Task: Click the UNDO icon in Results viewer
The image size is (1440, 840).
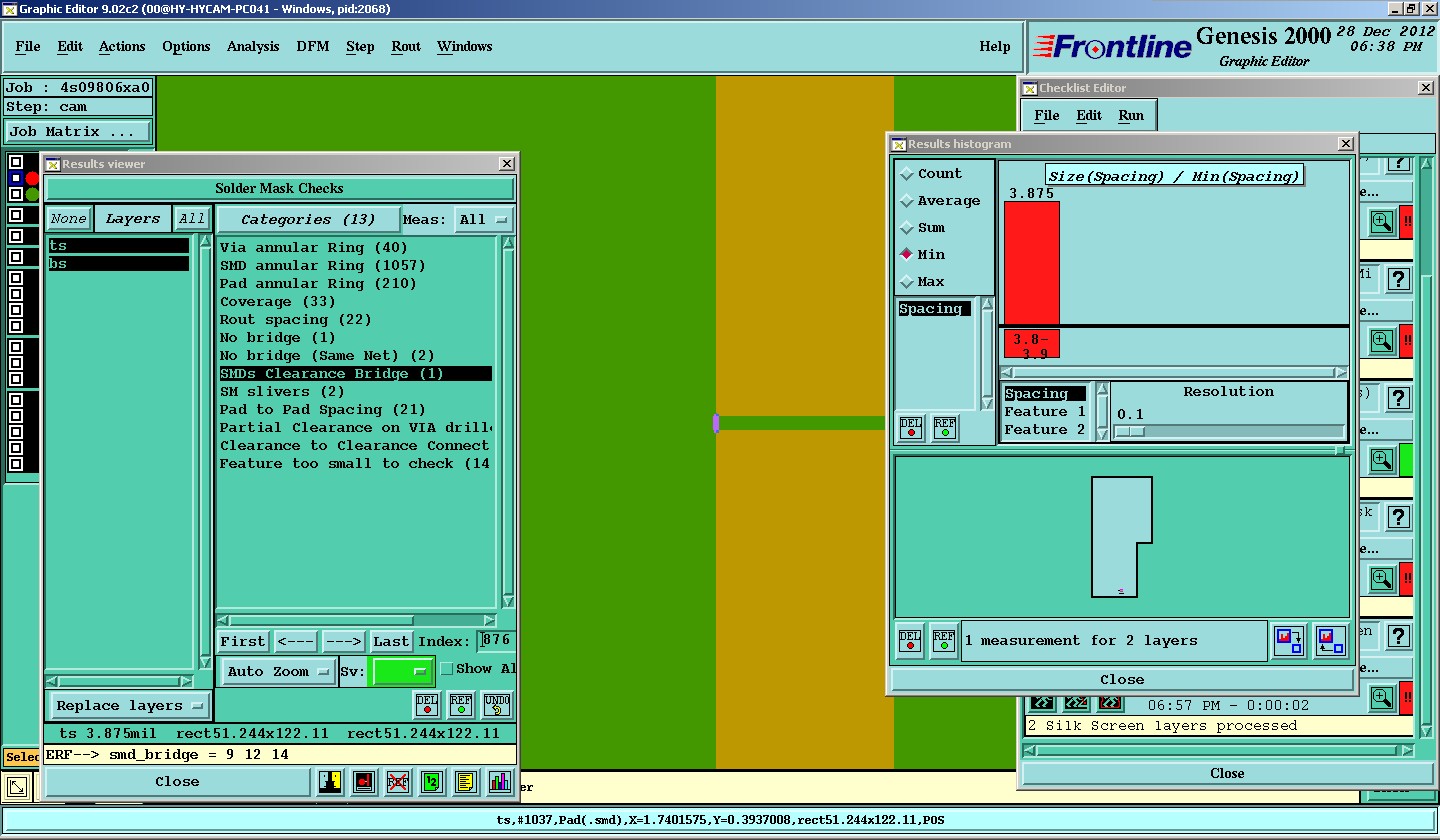Action: tap(496, 705)
